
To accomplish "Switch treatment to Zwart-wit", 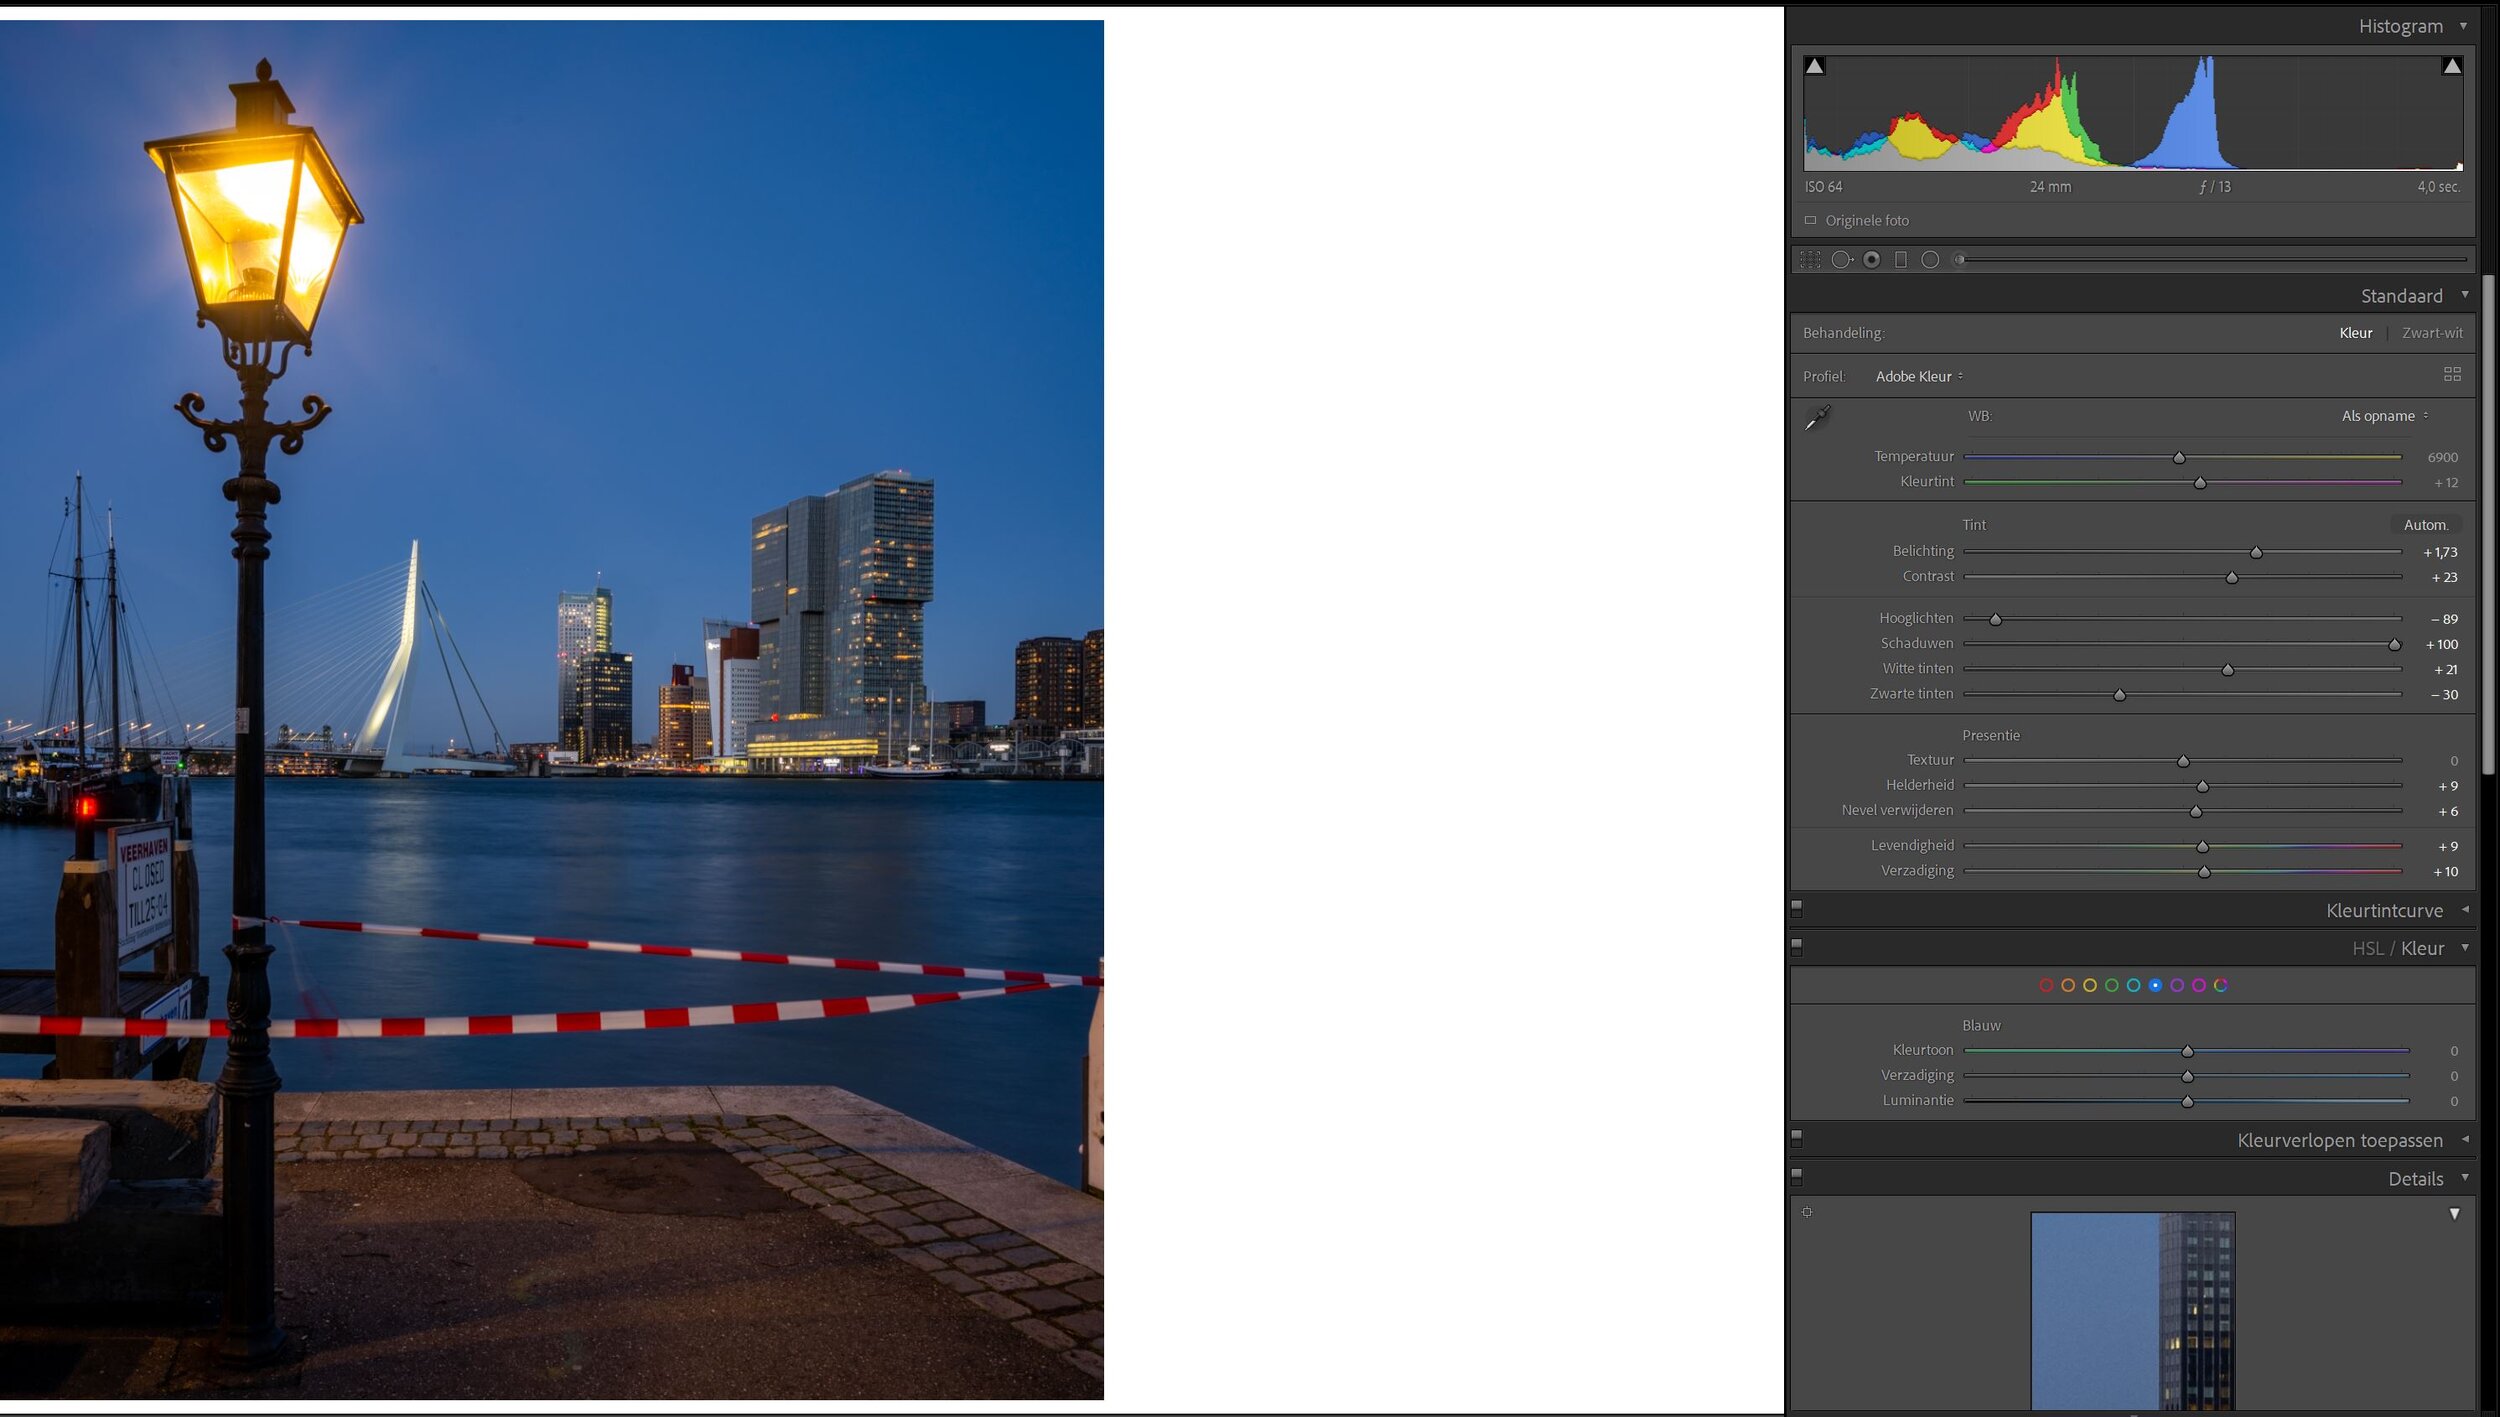I will (2432, 333).
